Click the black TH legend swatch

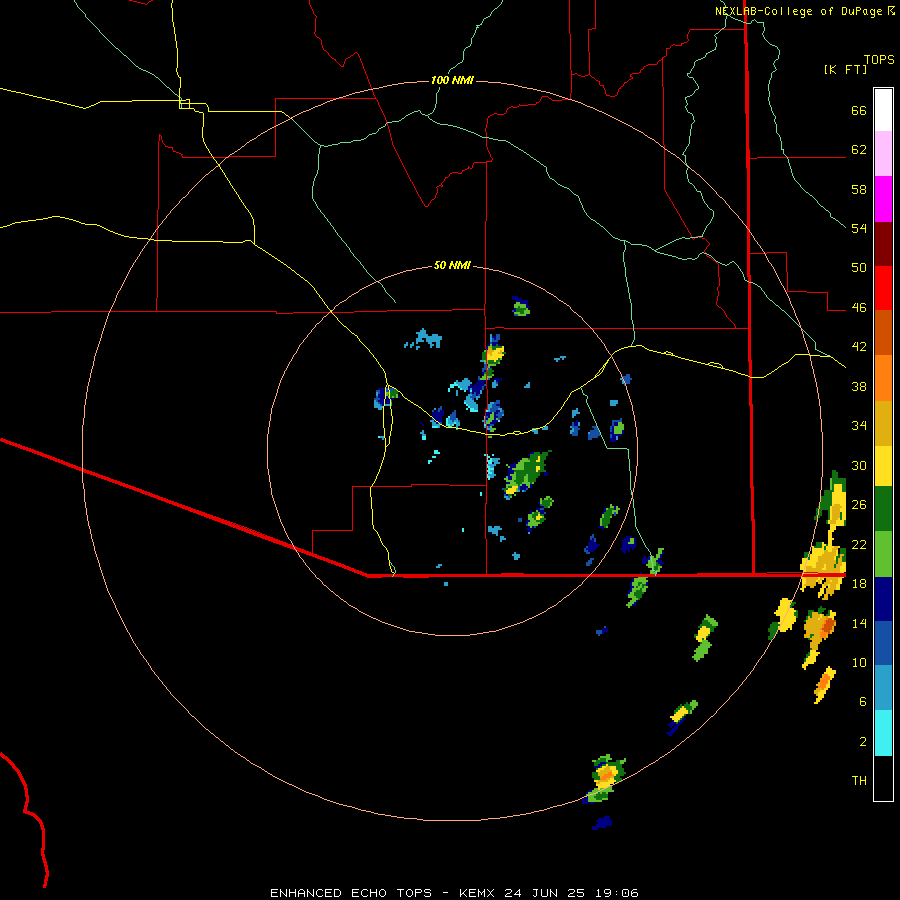point(883,778)
